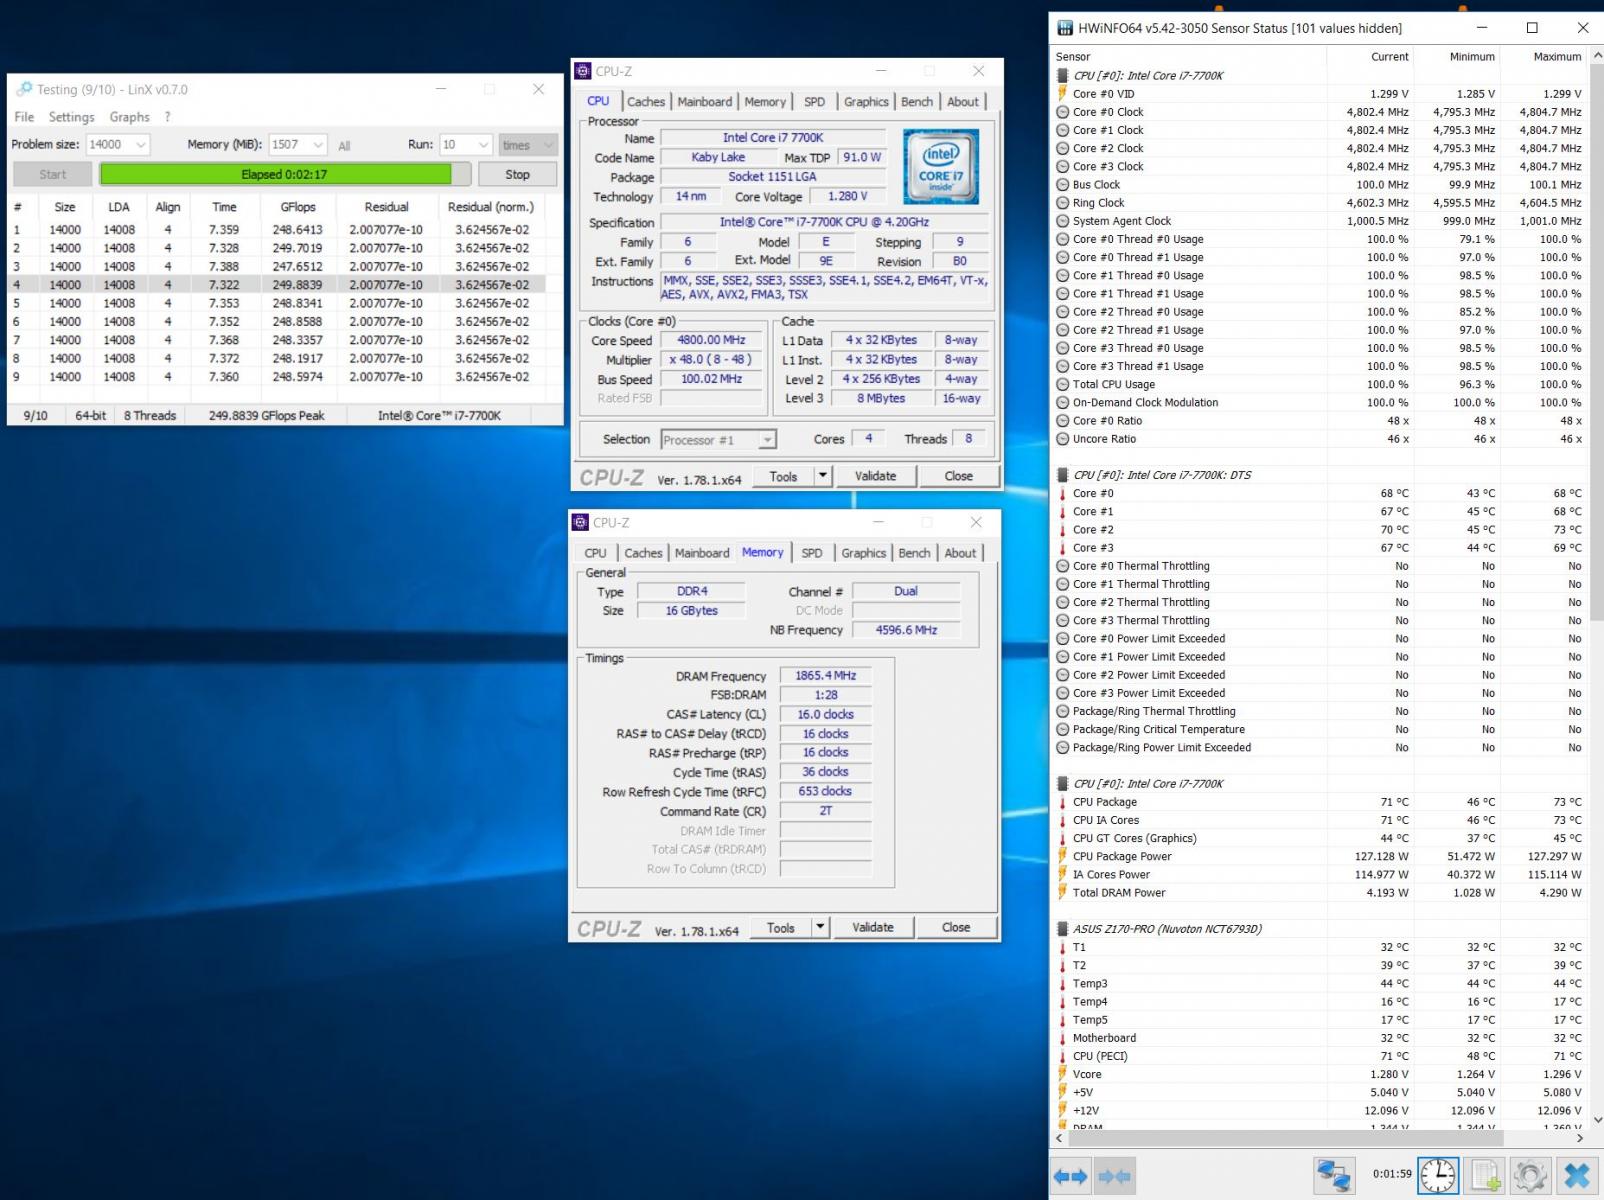
Task: Click the Intel Core i7 logo in CPU-Z
Action: pyautogui.click(x=940, y=167)
